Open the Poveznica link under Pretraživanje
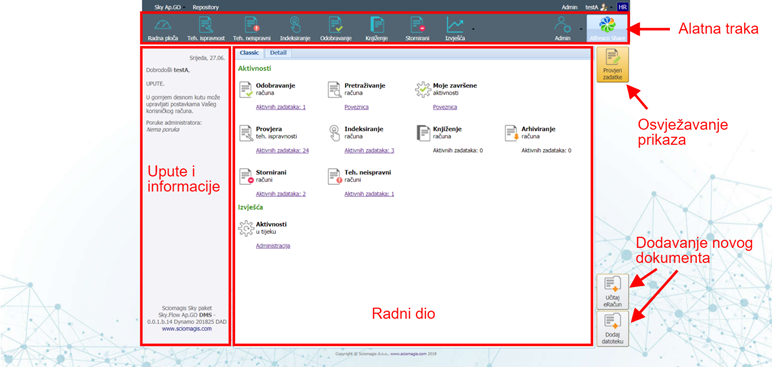This screenshot has height=367, width=772. click(x=356, y=107)
